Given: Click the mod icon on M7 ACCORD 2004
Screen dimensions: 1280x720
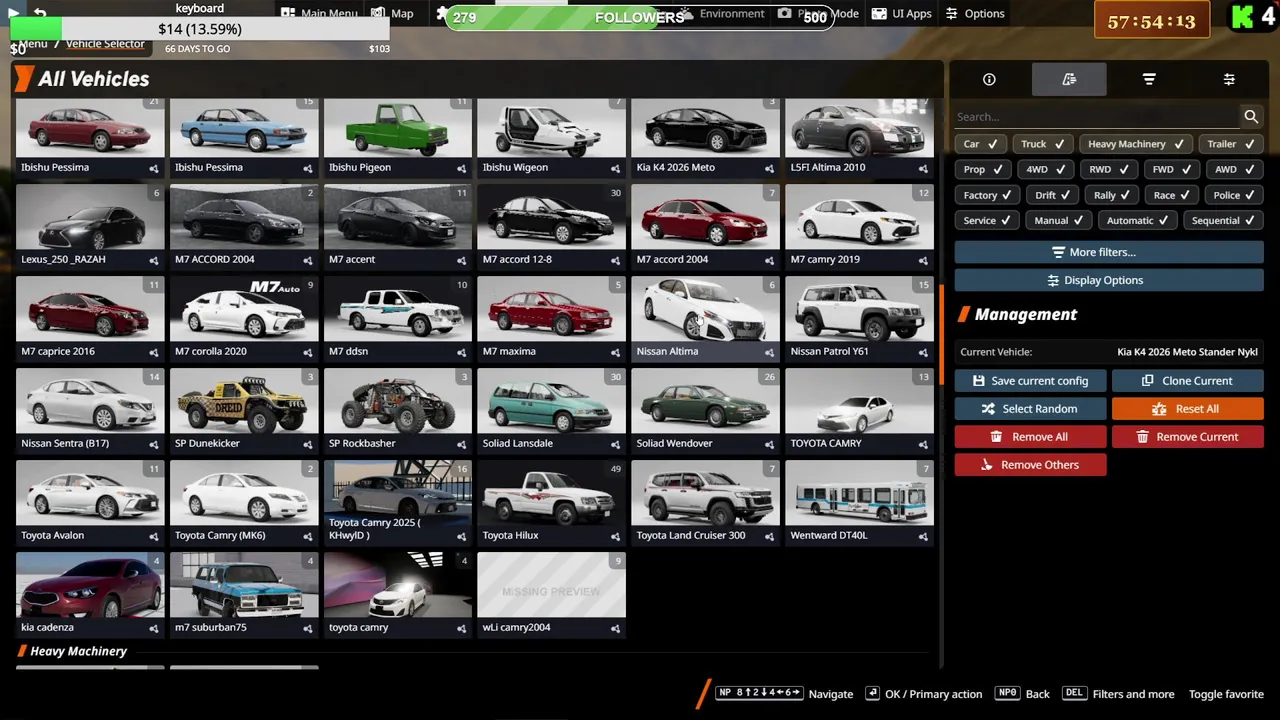Looking at the screenshot, I should pos(307,260).
